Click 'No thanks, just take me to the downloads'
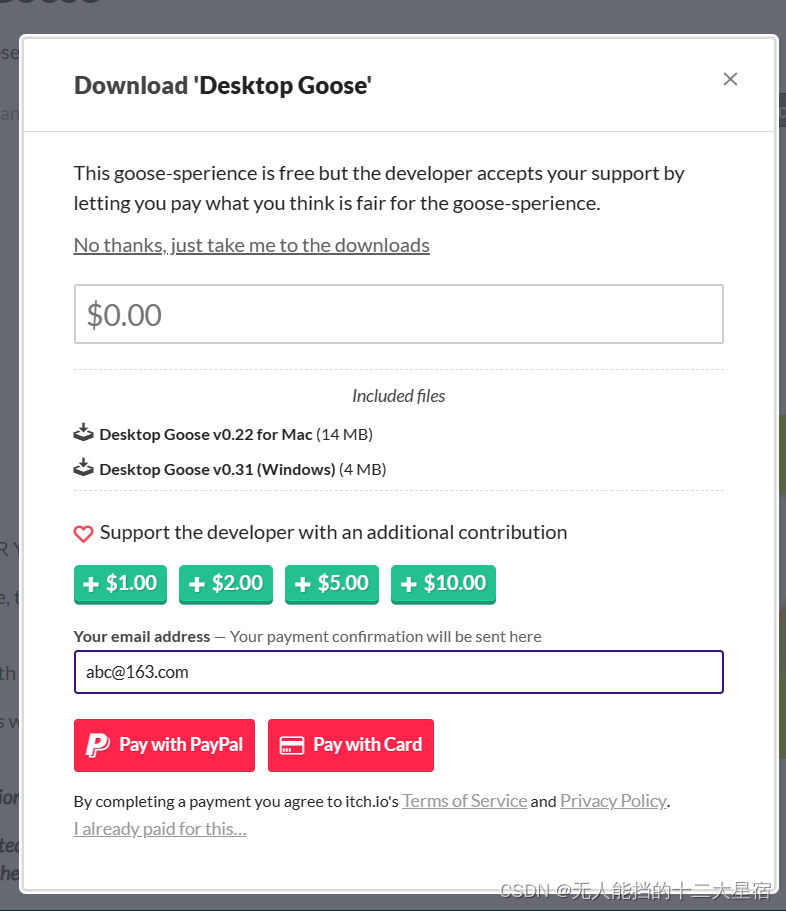This screenshot has height=911, width=786. tap(252, 246)
